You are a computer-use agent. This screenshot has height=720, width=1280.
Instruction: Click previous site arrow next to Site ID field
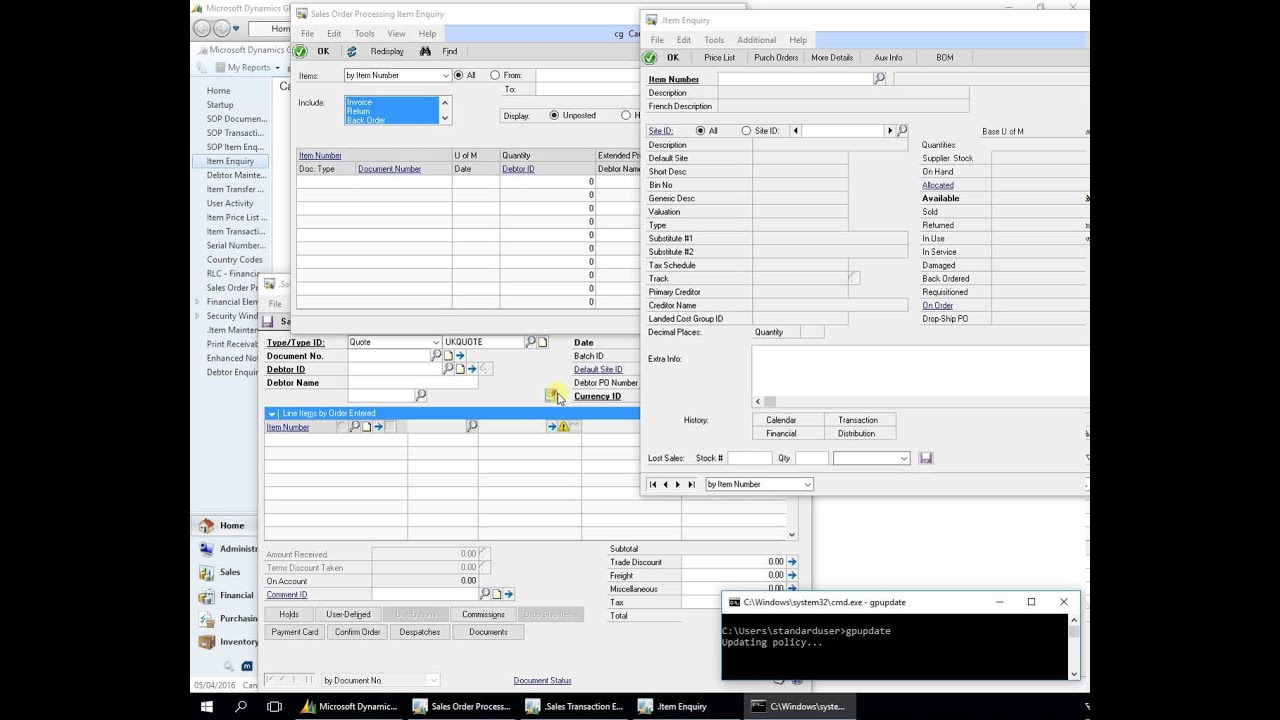coord(796,131)
